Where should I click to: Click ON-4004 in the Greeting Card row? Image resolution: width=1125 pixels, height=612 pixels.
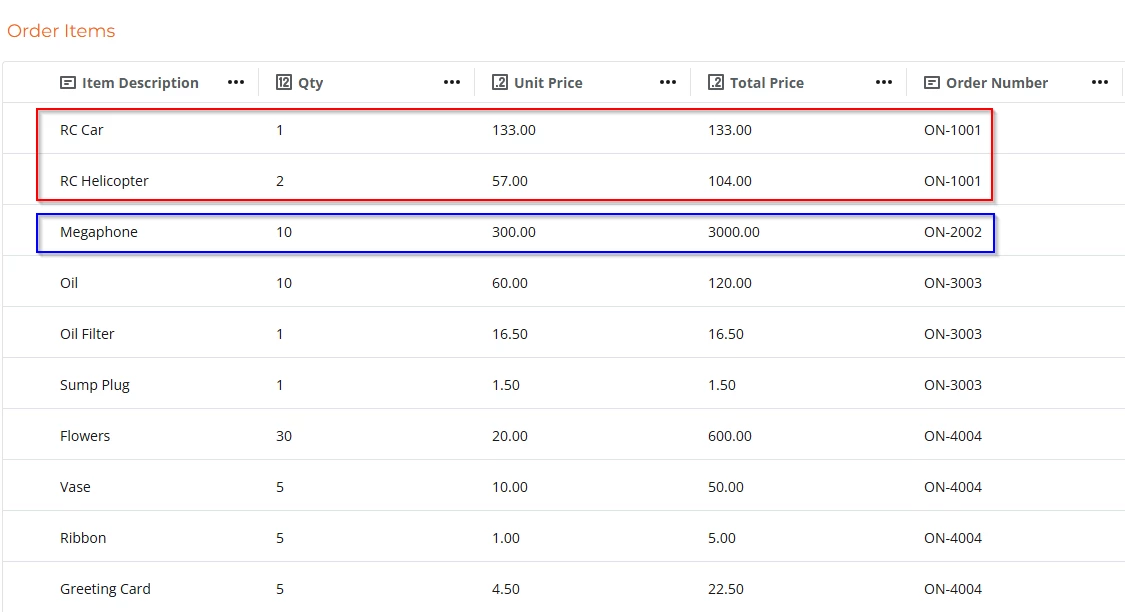click(953, 588)
